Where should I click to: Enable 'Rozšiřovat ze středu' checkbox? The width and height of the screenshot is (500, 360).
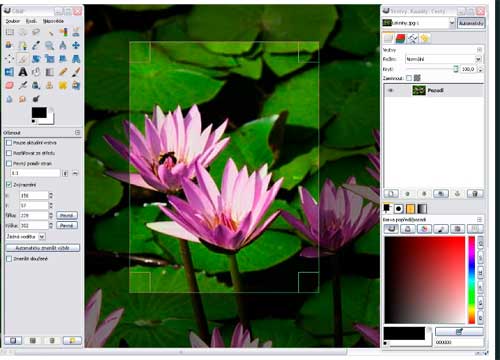[x=9, y=153]
